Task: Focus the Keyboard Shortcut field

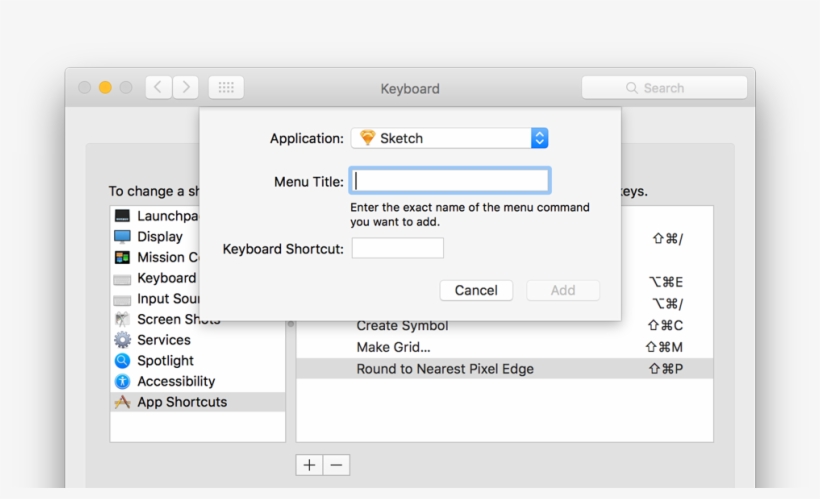Action: (x=397, y=248)
